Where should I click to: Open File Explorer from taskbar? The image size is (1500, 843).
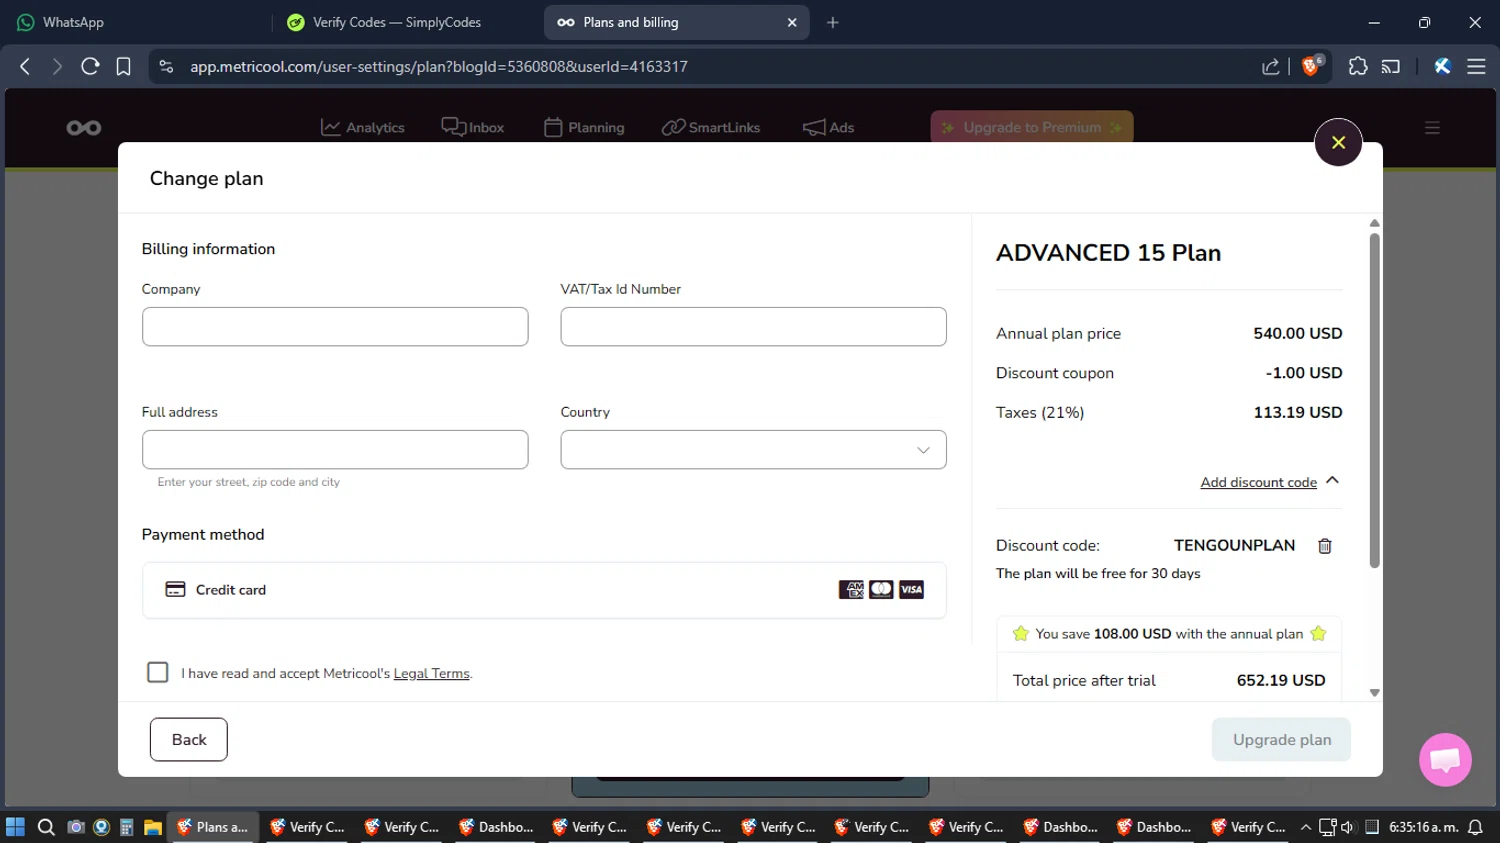point(152,827)
